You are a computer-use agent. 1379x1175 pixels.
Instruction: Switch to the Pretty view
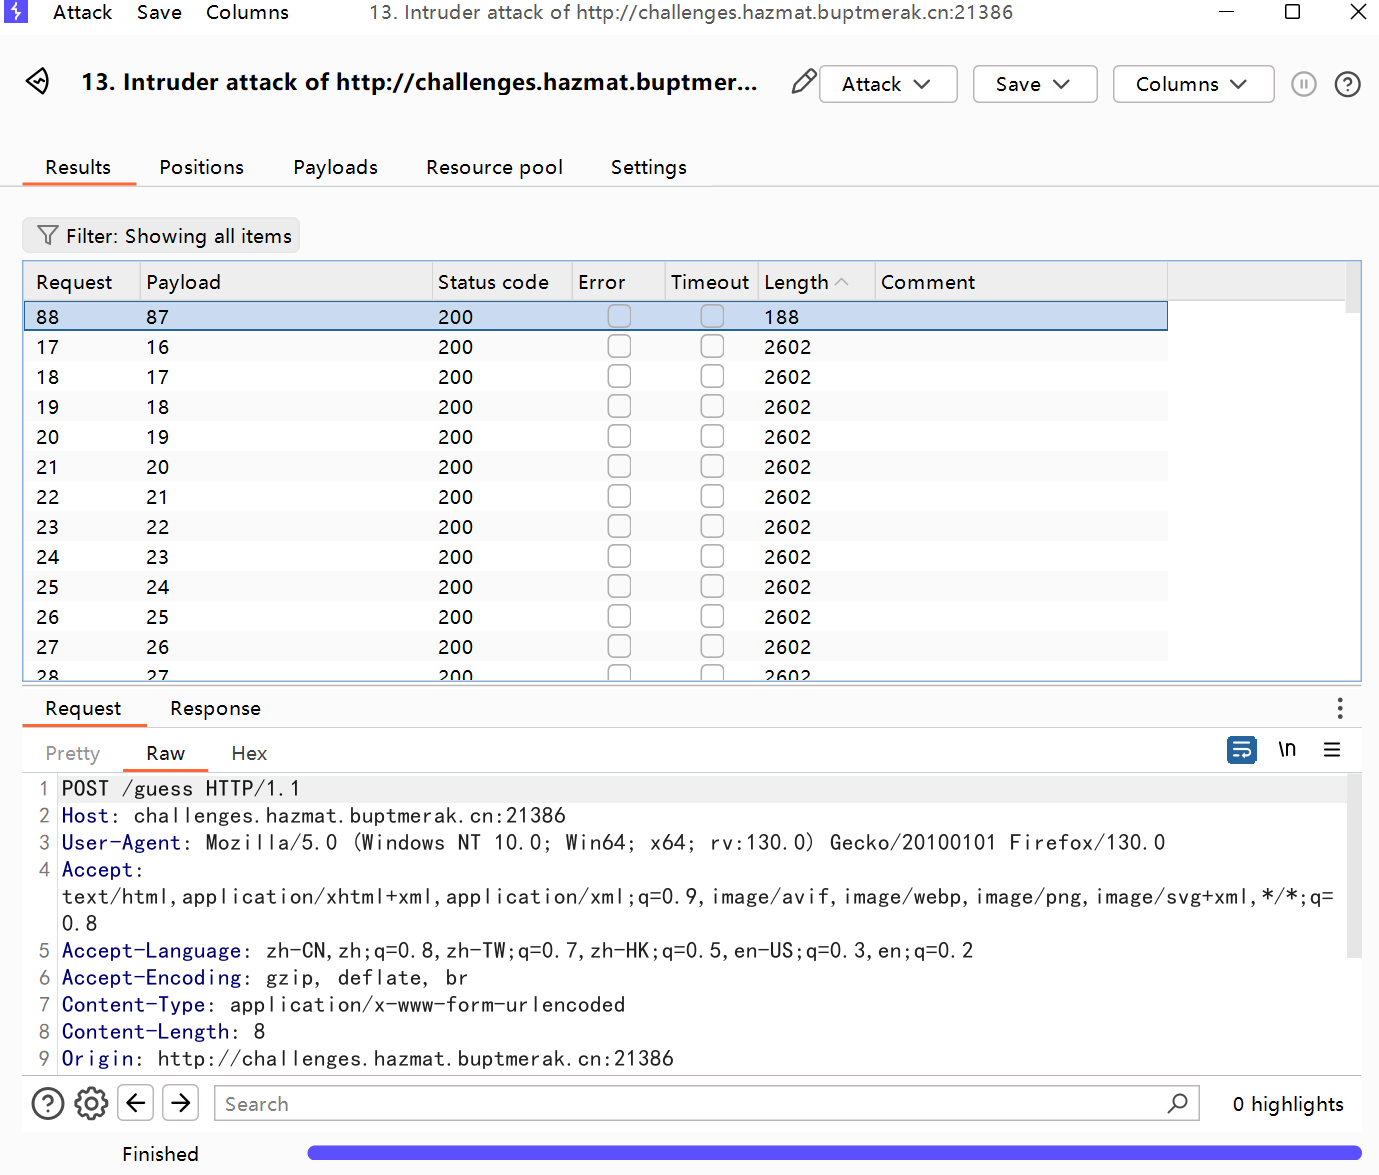pos(73,753)
